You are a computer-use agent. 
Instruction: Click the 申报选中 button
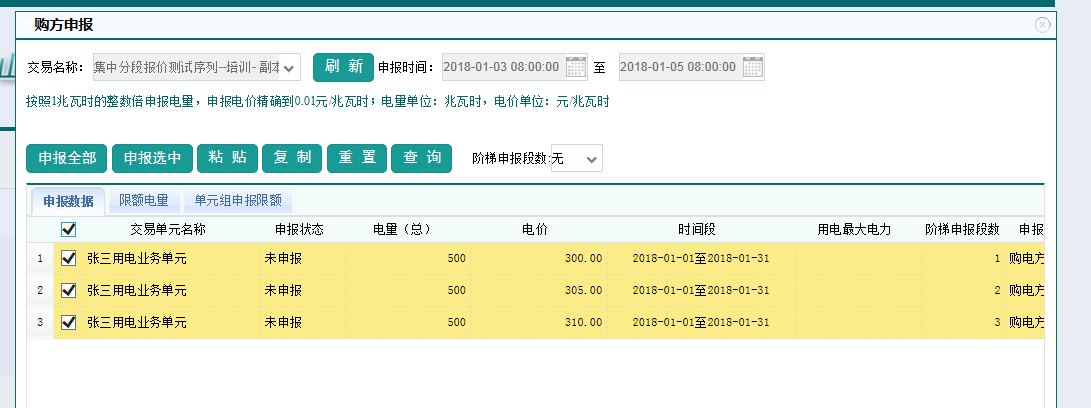pos(152,158)
